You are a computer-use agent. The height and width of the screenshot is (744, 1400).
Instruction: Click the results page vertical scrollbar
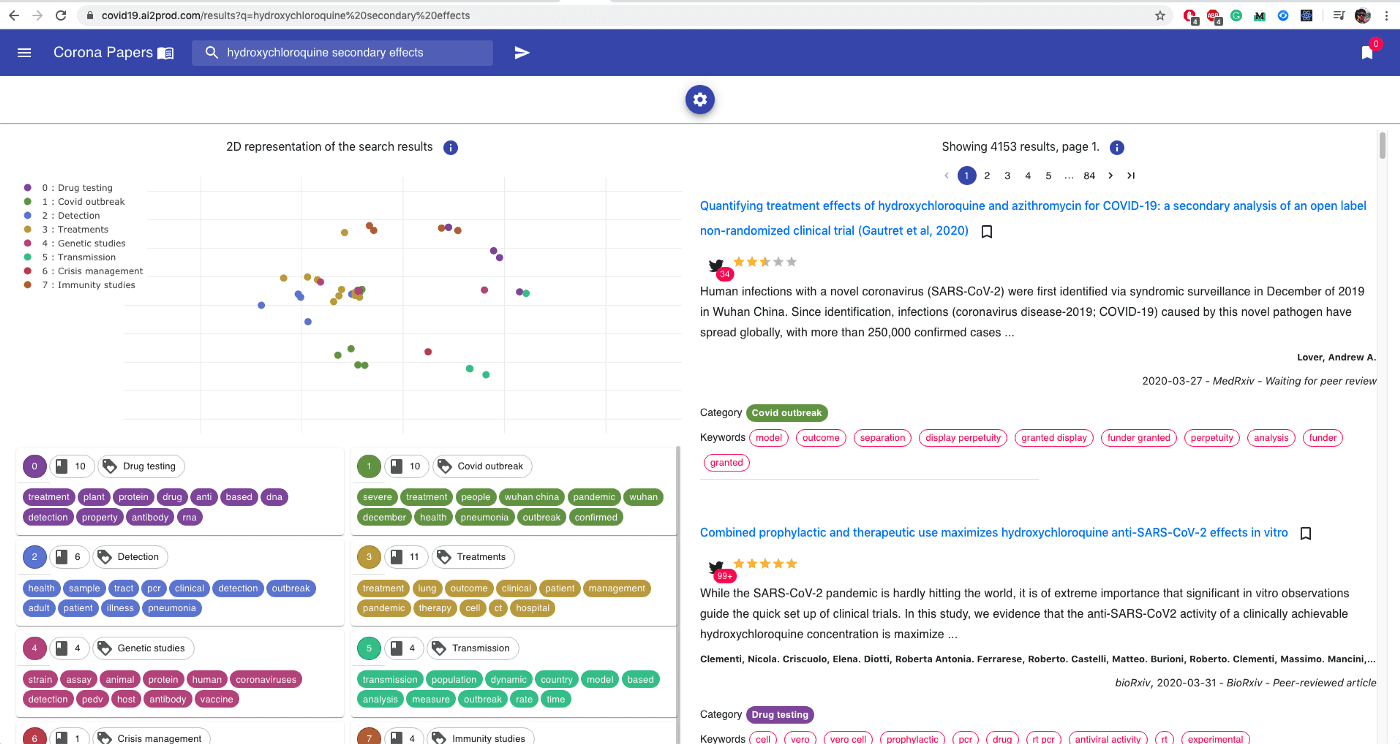(x=1383, y=145)
